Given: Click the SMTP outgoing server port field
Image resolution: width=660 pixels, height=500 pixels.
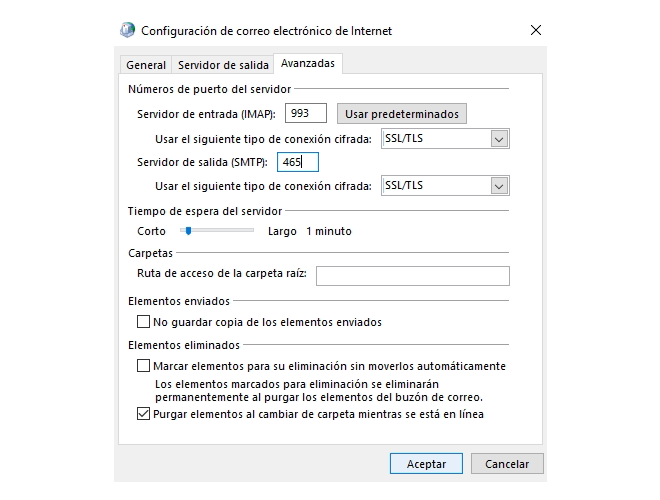Looking at the screenshot, I should pos(298,162).
